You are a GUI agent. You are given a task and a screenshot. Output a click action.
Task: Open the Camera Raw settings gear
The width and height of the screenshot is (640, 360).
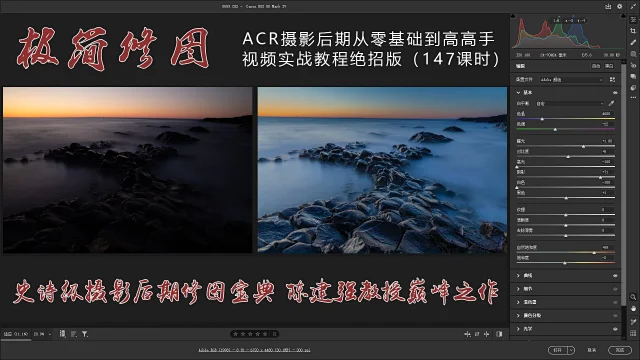tap(620, 7)
